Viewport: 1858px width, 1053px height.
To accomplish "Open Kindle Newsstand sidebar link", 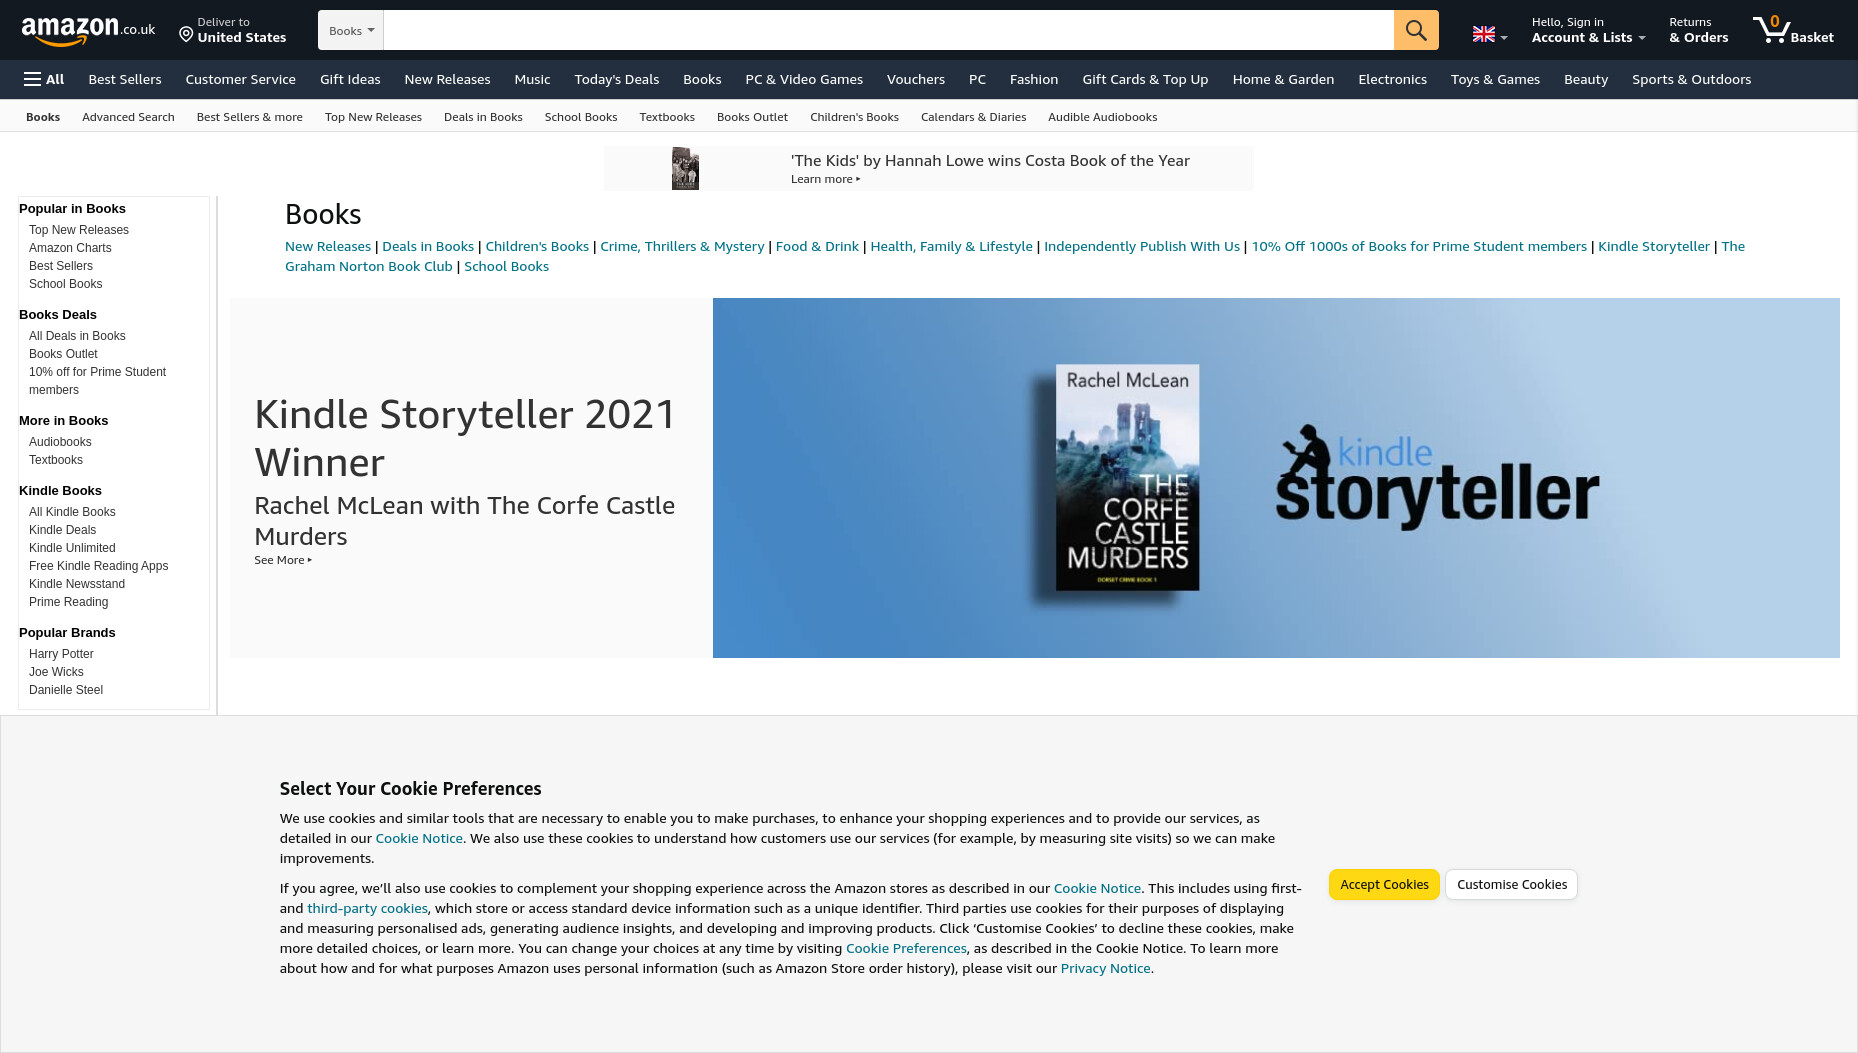I will [77, 584].
